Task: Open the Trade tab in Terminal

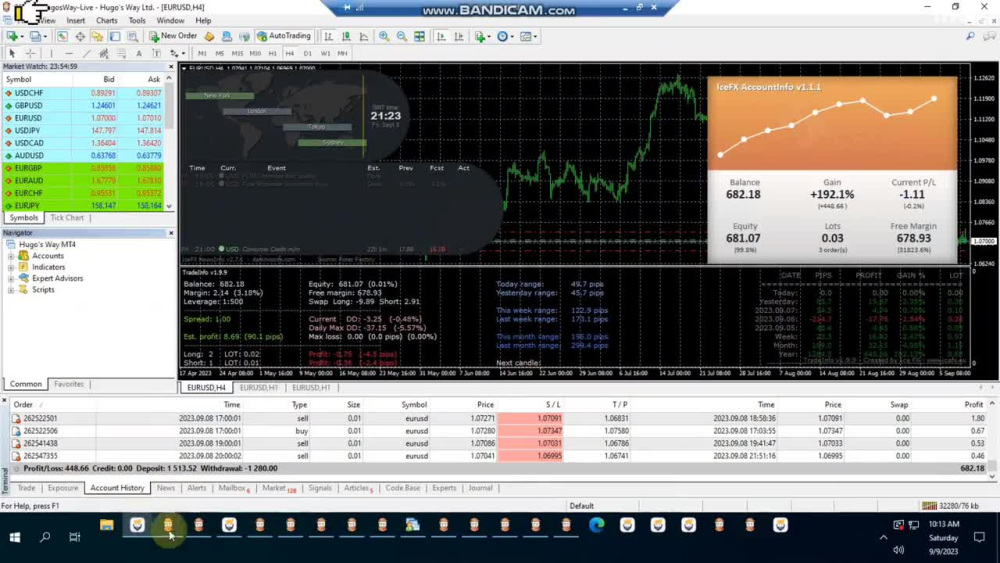Action: pos(26,488)
